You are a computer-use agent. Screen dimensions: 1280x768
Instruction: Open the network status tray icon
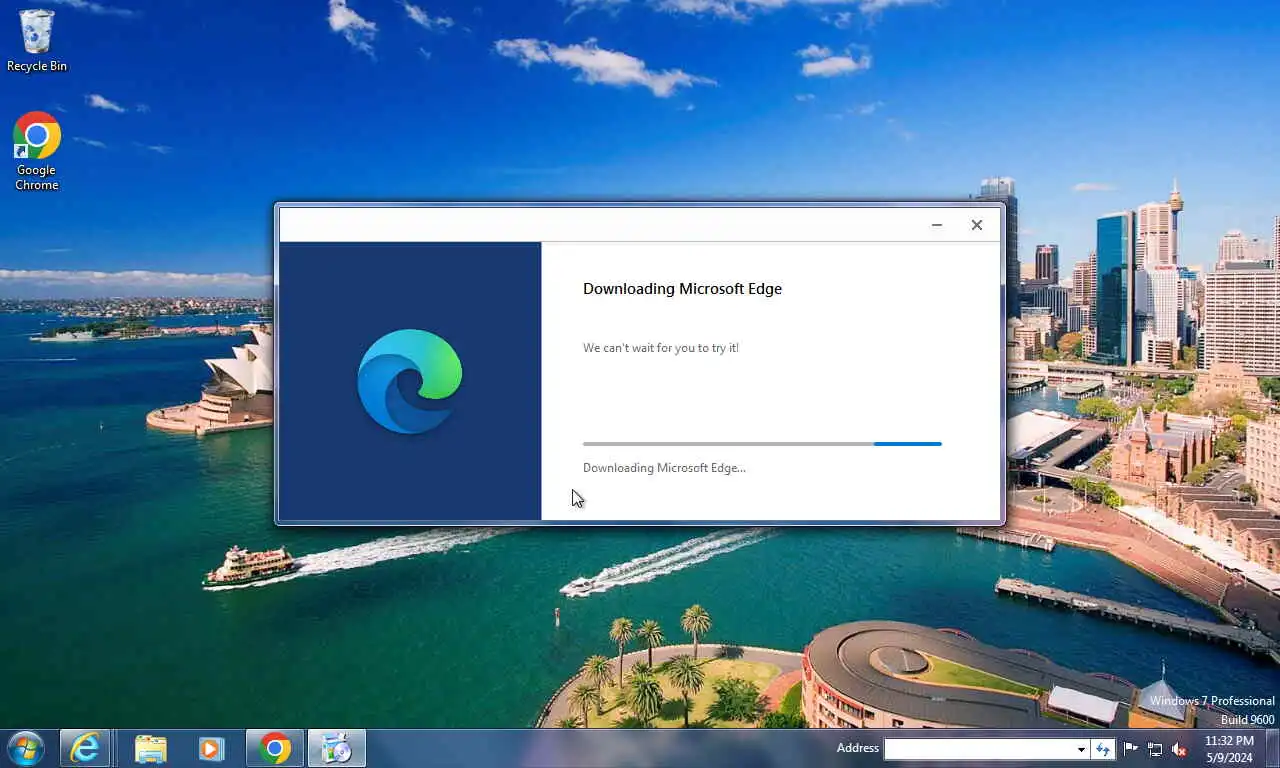pyautogui.click(x=1155, y=749)
